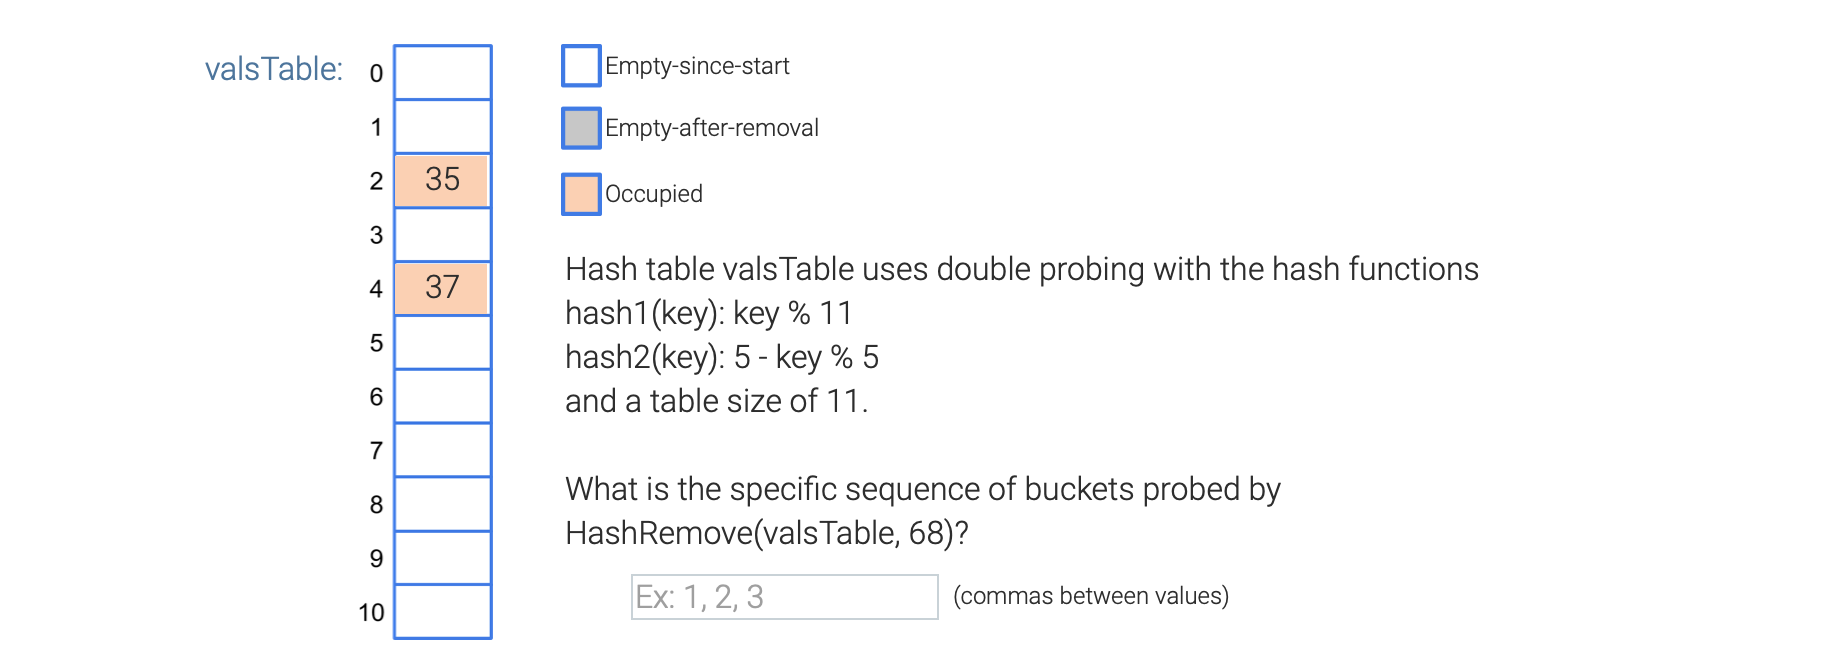
Task: Click bucket 9 near the bottom
Action: (442, 558)
